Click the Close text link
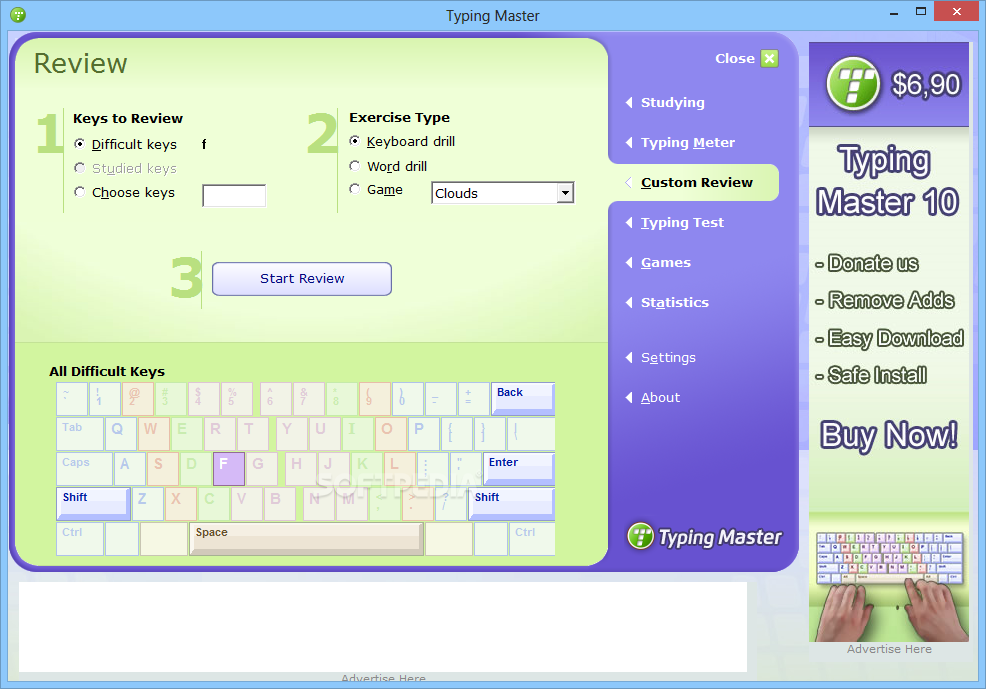986x689 pixels. click(734, 58)
